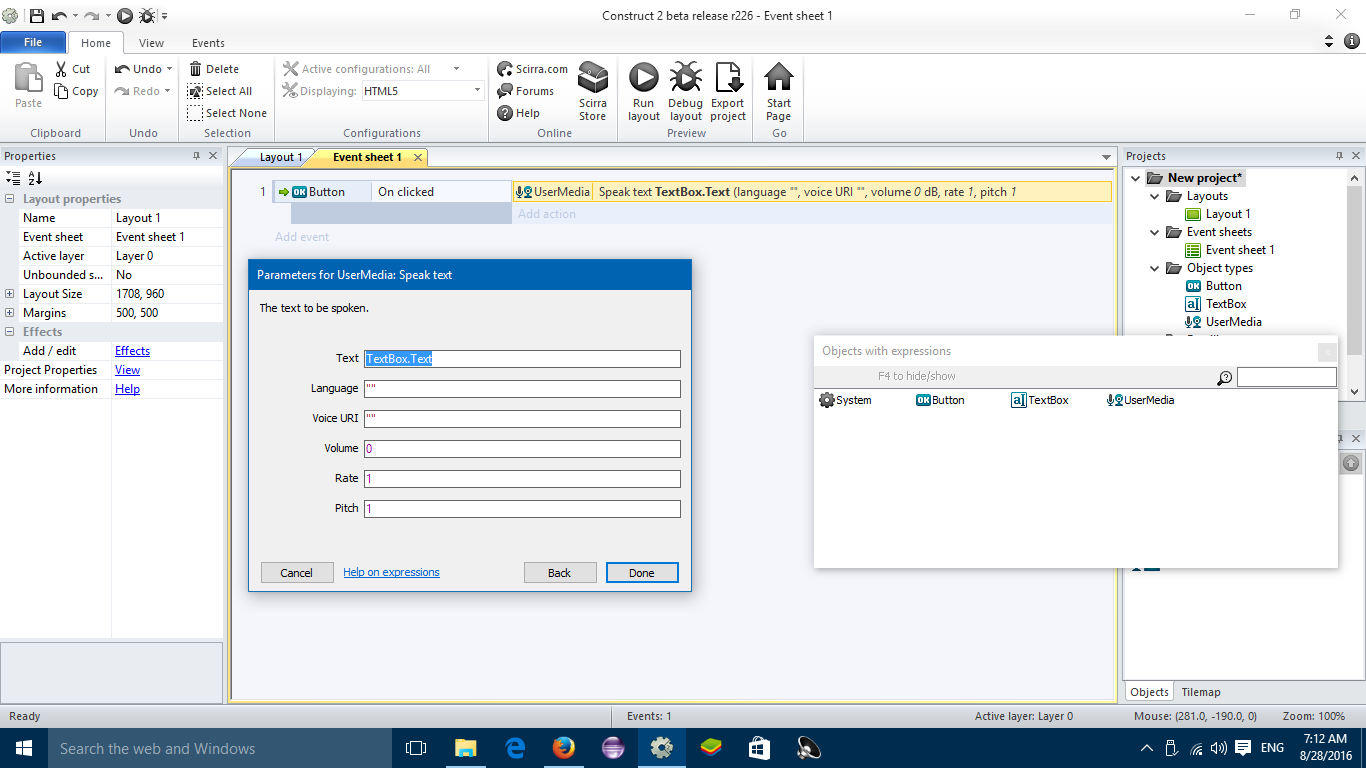1366x768 pixels.
Task: Click the Help ribbon button
Action: pos(518,113)
